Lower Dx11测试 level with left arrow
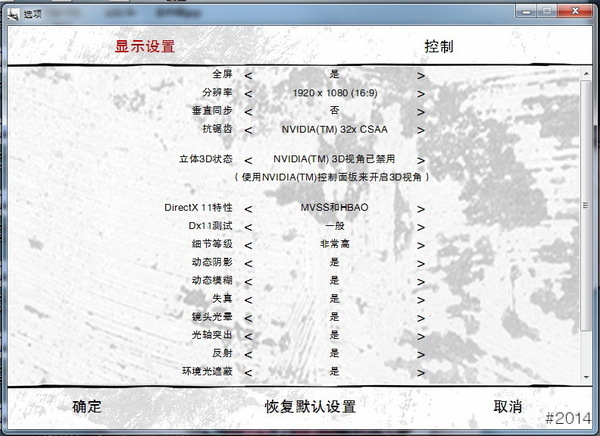Image resolution: width=600 pixels, height=436 pixels. click(248, 227)
